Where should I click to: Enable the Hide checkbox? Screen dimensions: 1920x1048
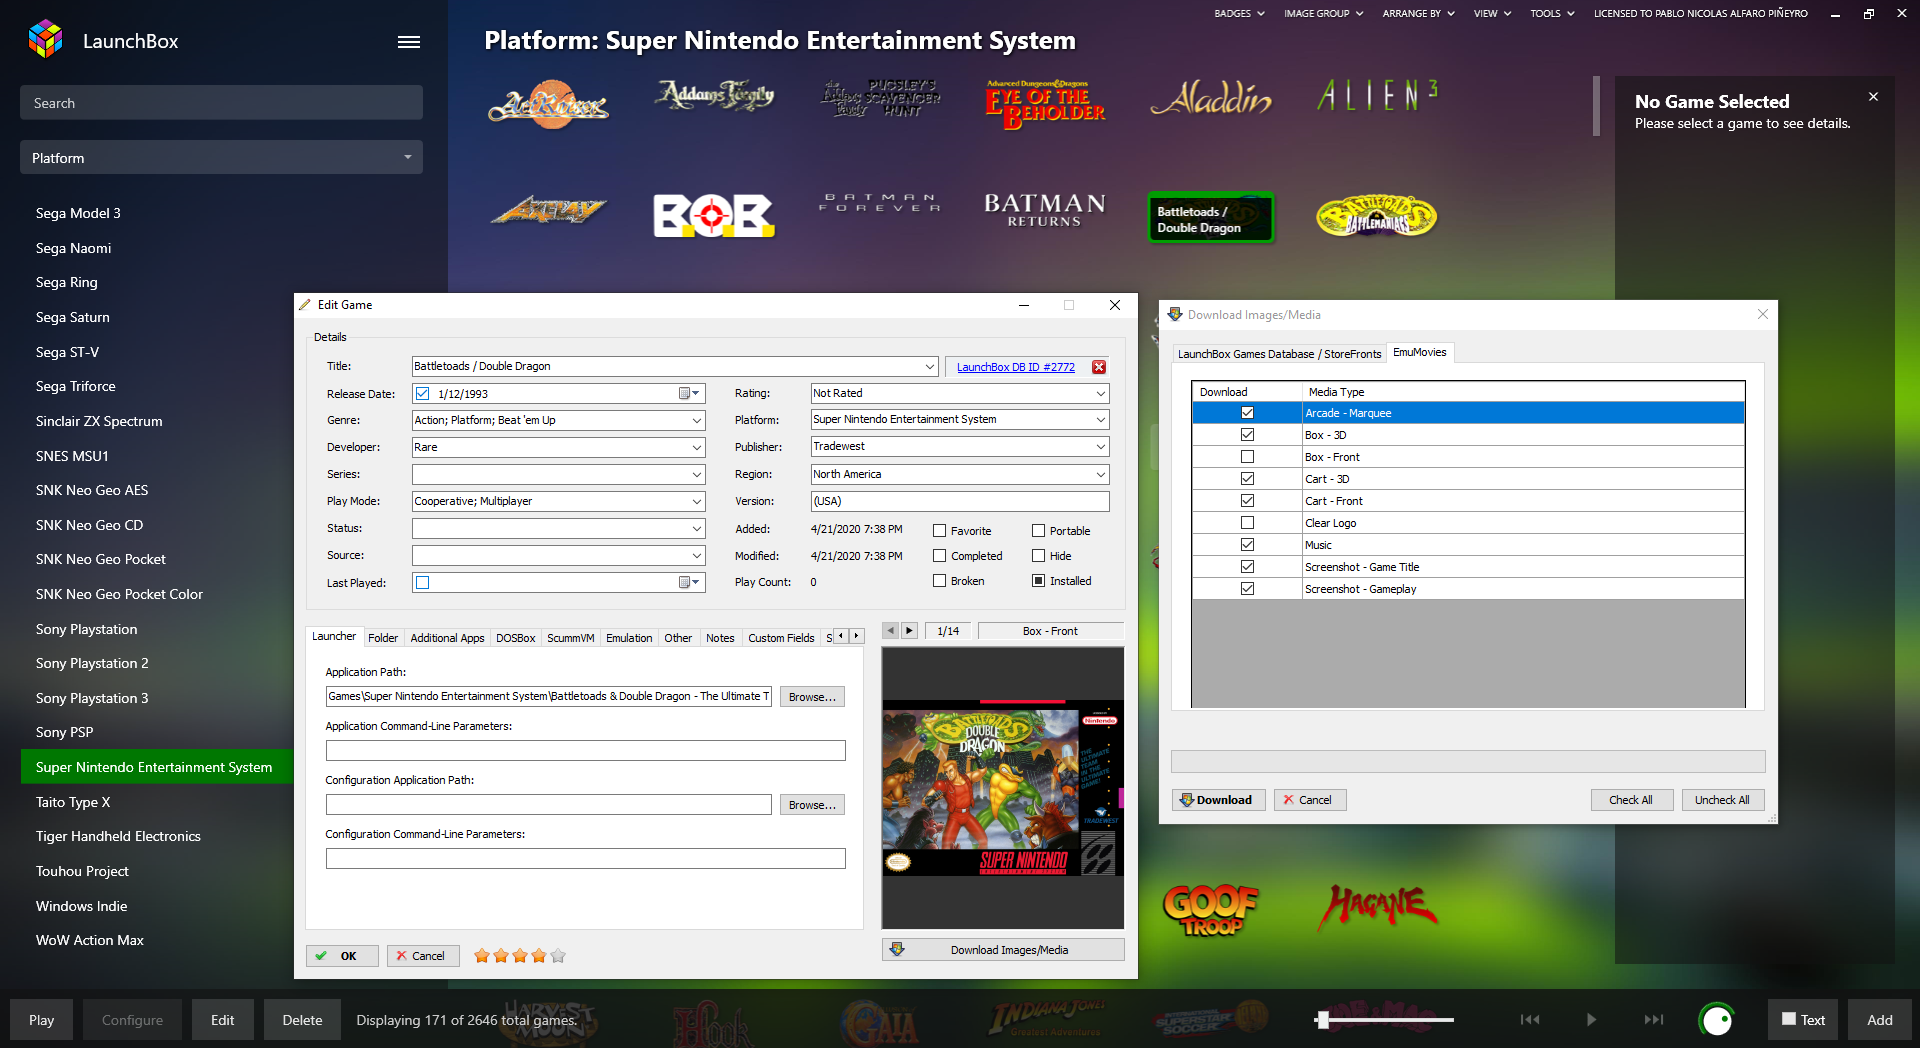coord(1038,556)
